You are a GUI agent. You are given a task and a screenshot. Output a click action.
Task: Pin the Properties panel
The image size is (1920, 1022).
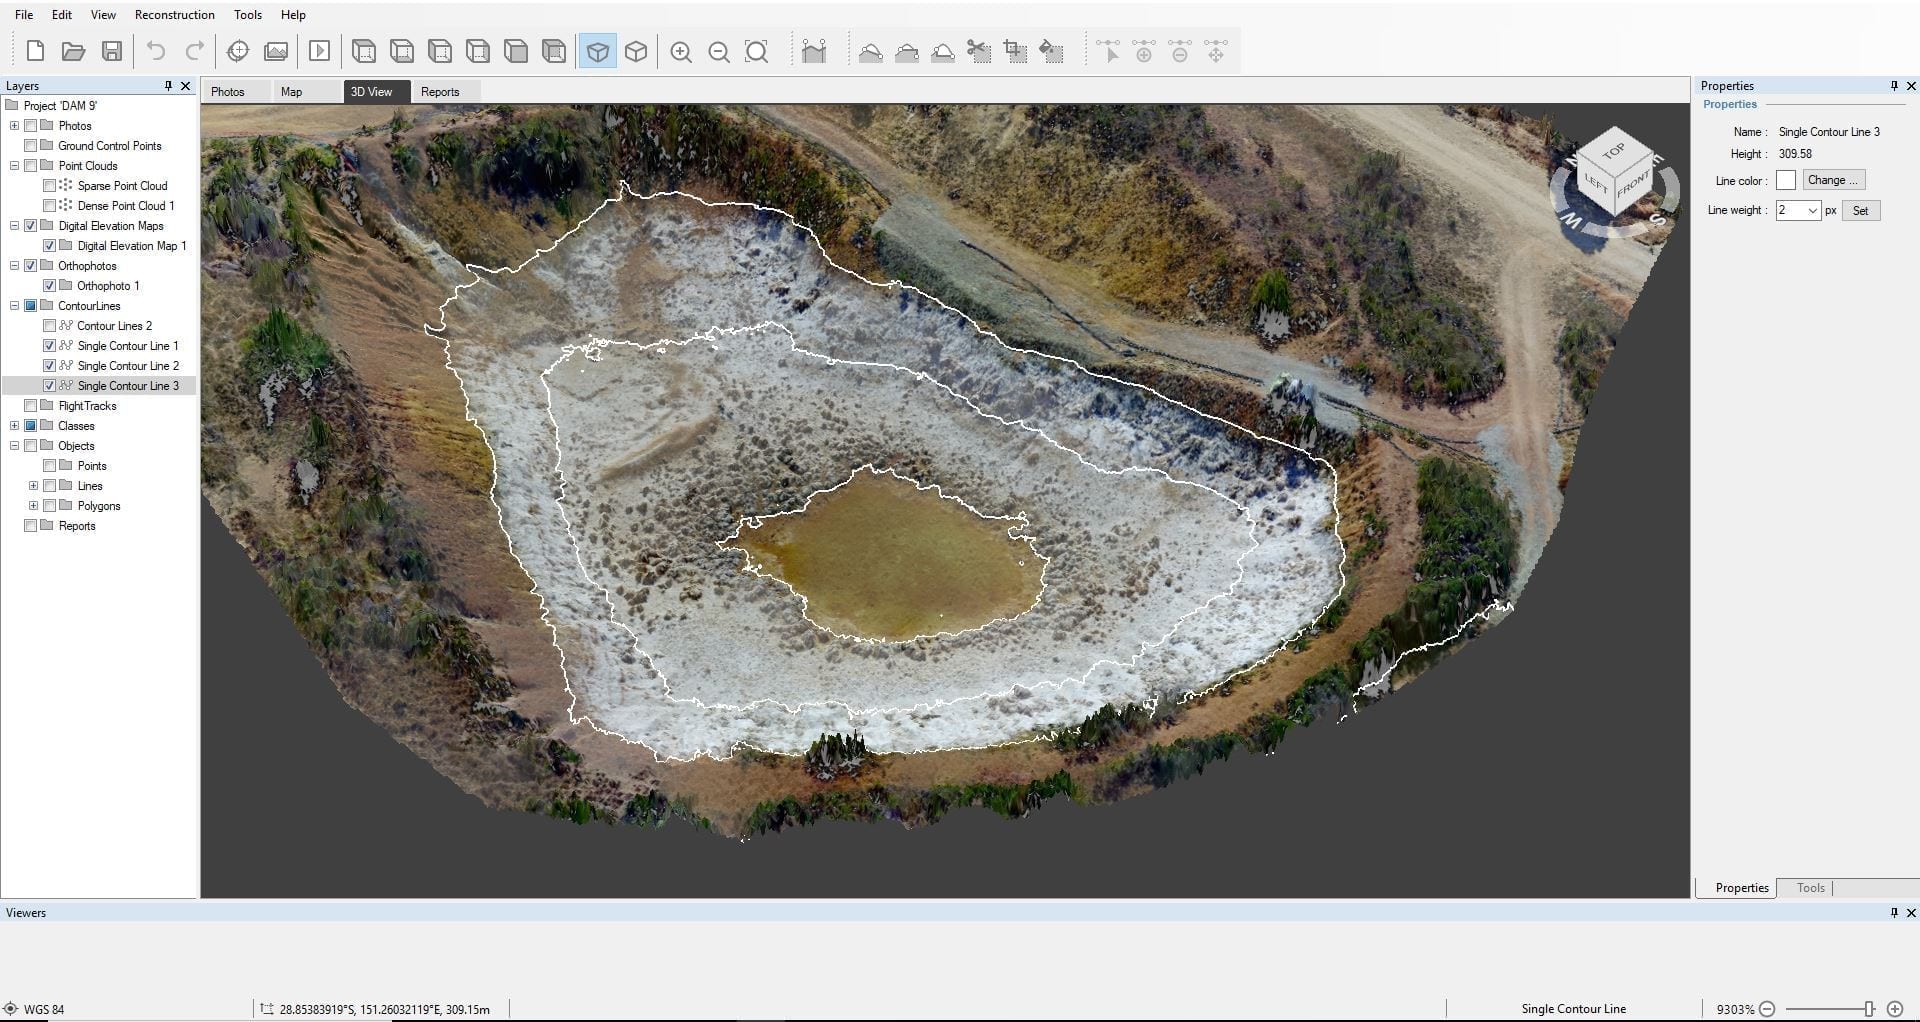pos(1894,86)
